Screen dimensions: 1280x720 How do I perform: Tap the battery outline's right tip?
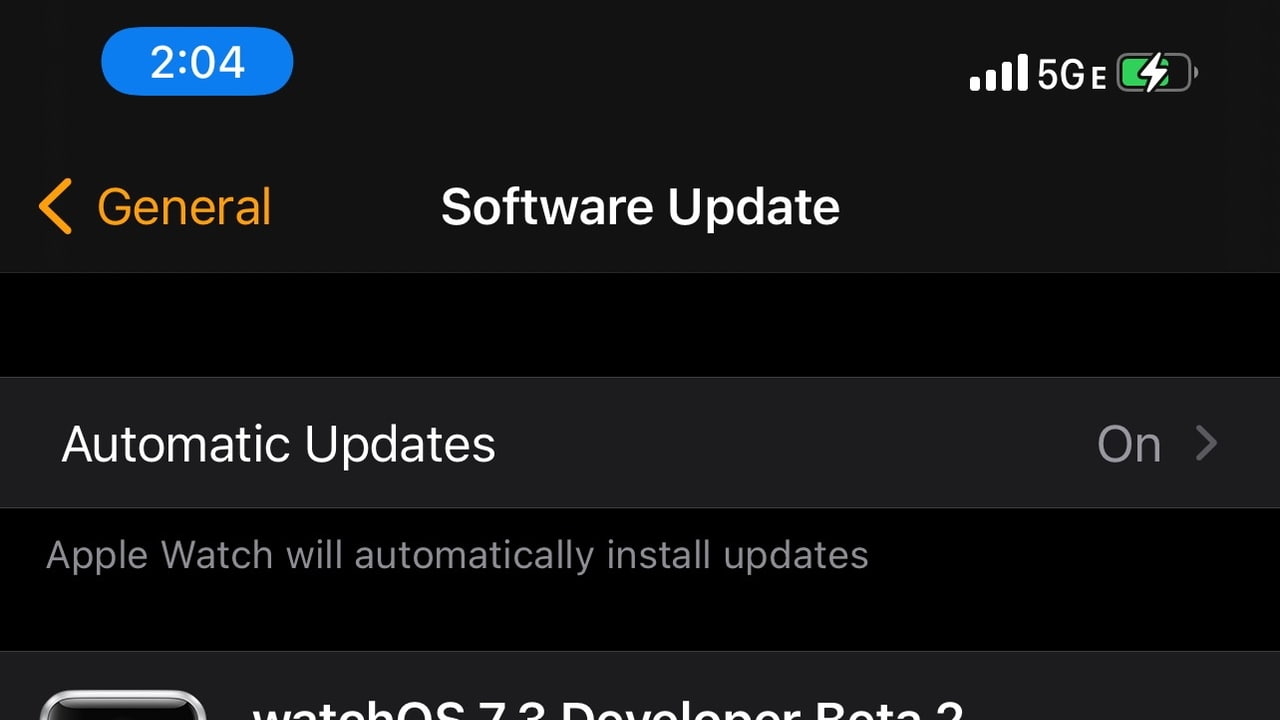pyautogui.click(x=1196, y=74)
